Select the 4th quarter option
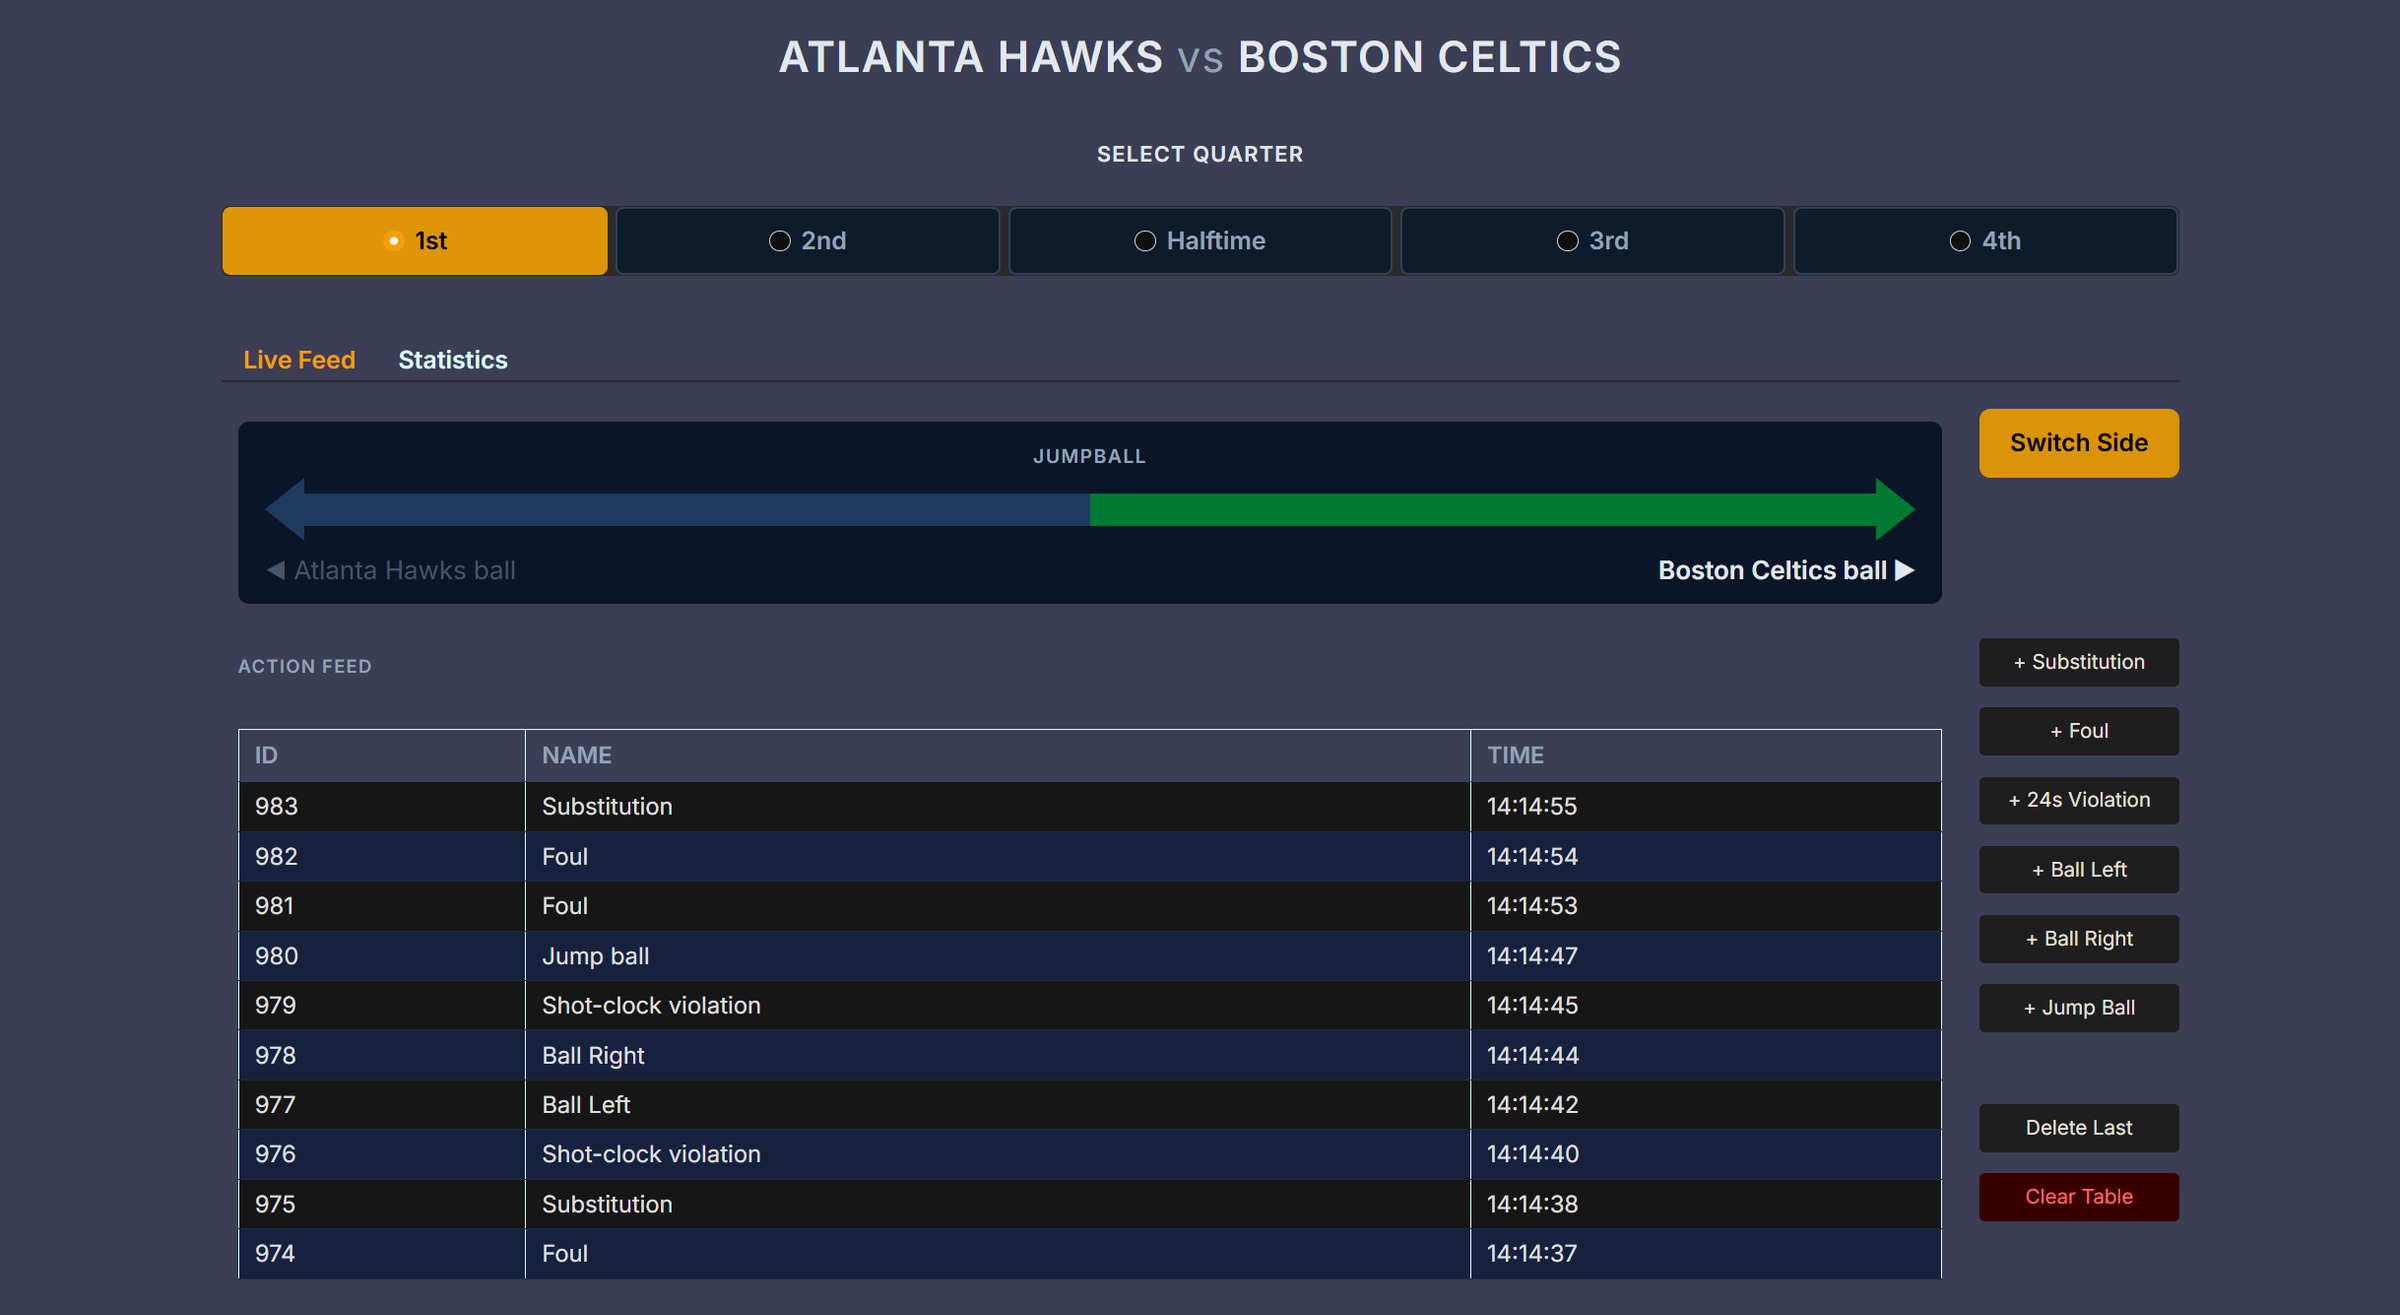The height and width of the screenshot is (1315, 2400). coord(1986,241)
